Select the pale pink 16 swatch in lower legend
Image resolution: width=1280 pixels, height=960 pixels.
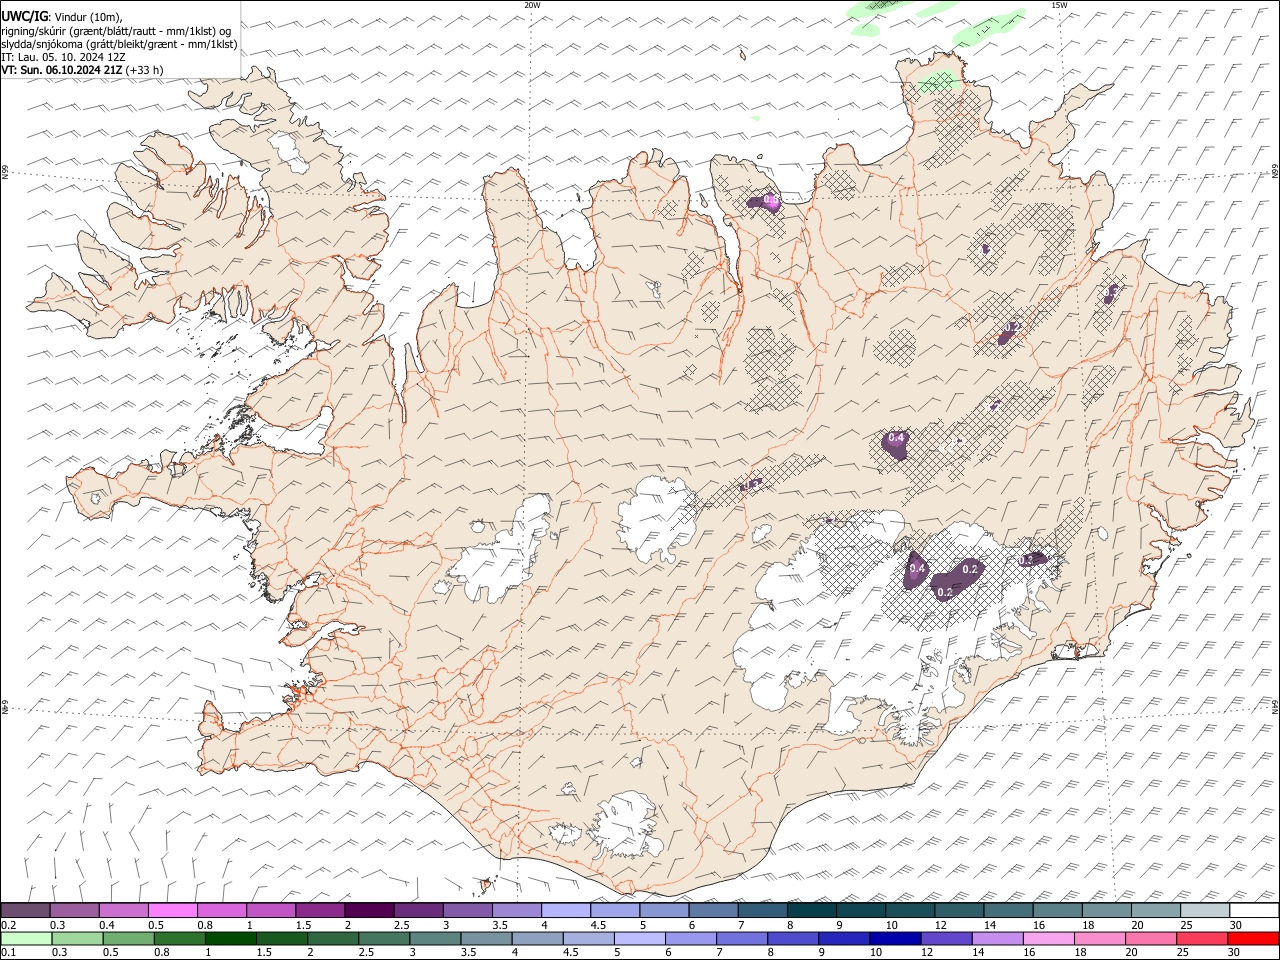(x=1048, y=938)
